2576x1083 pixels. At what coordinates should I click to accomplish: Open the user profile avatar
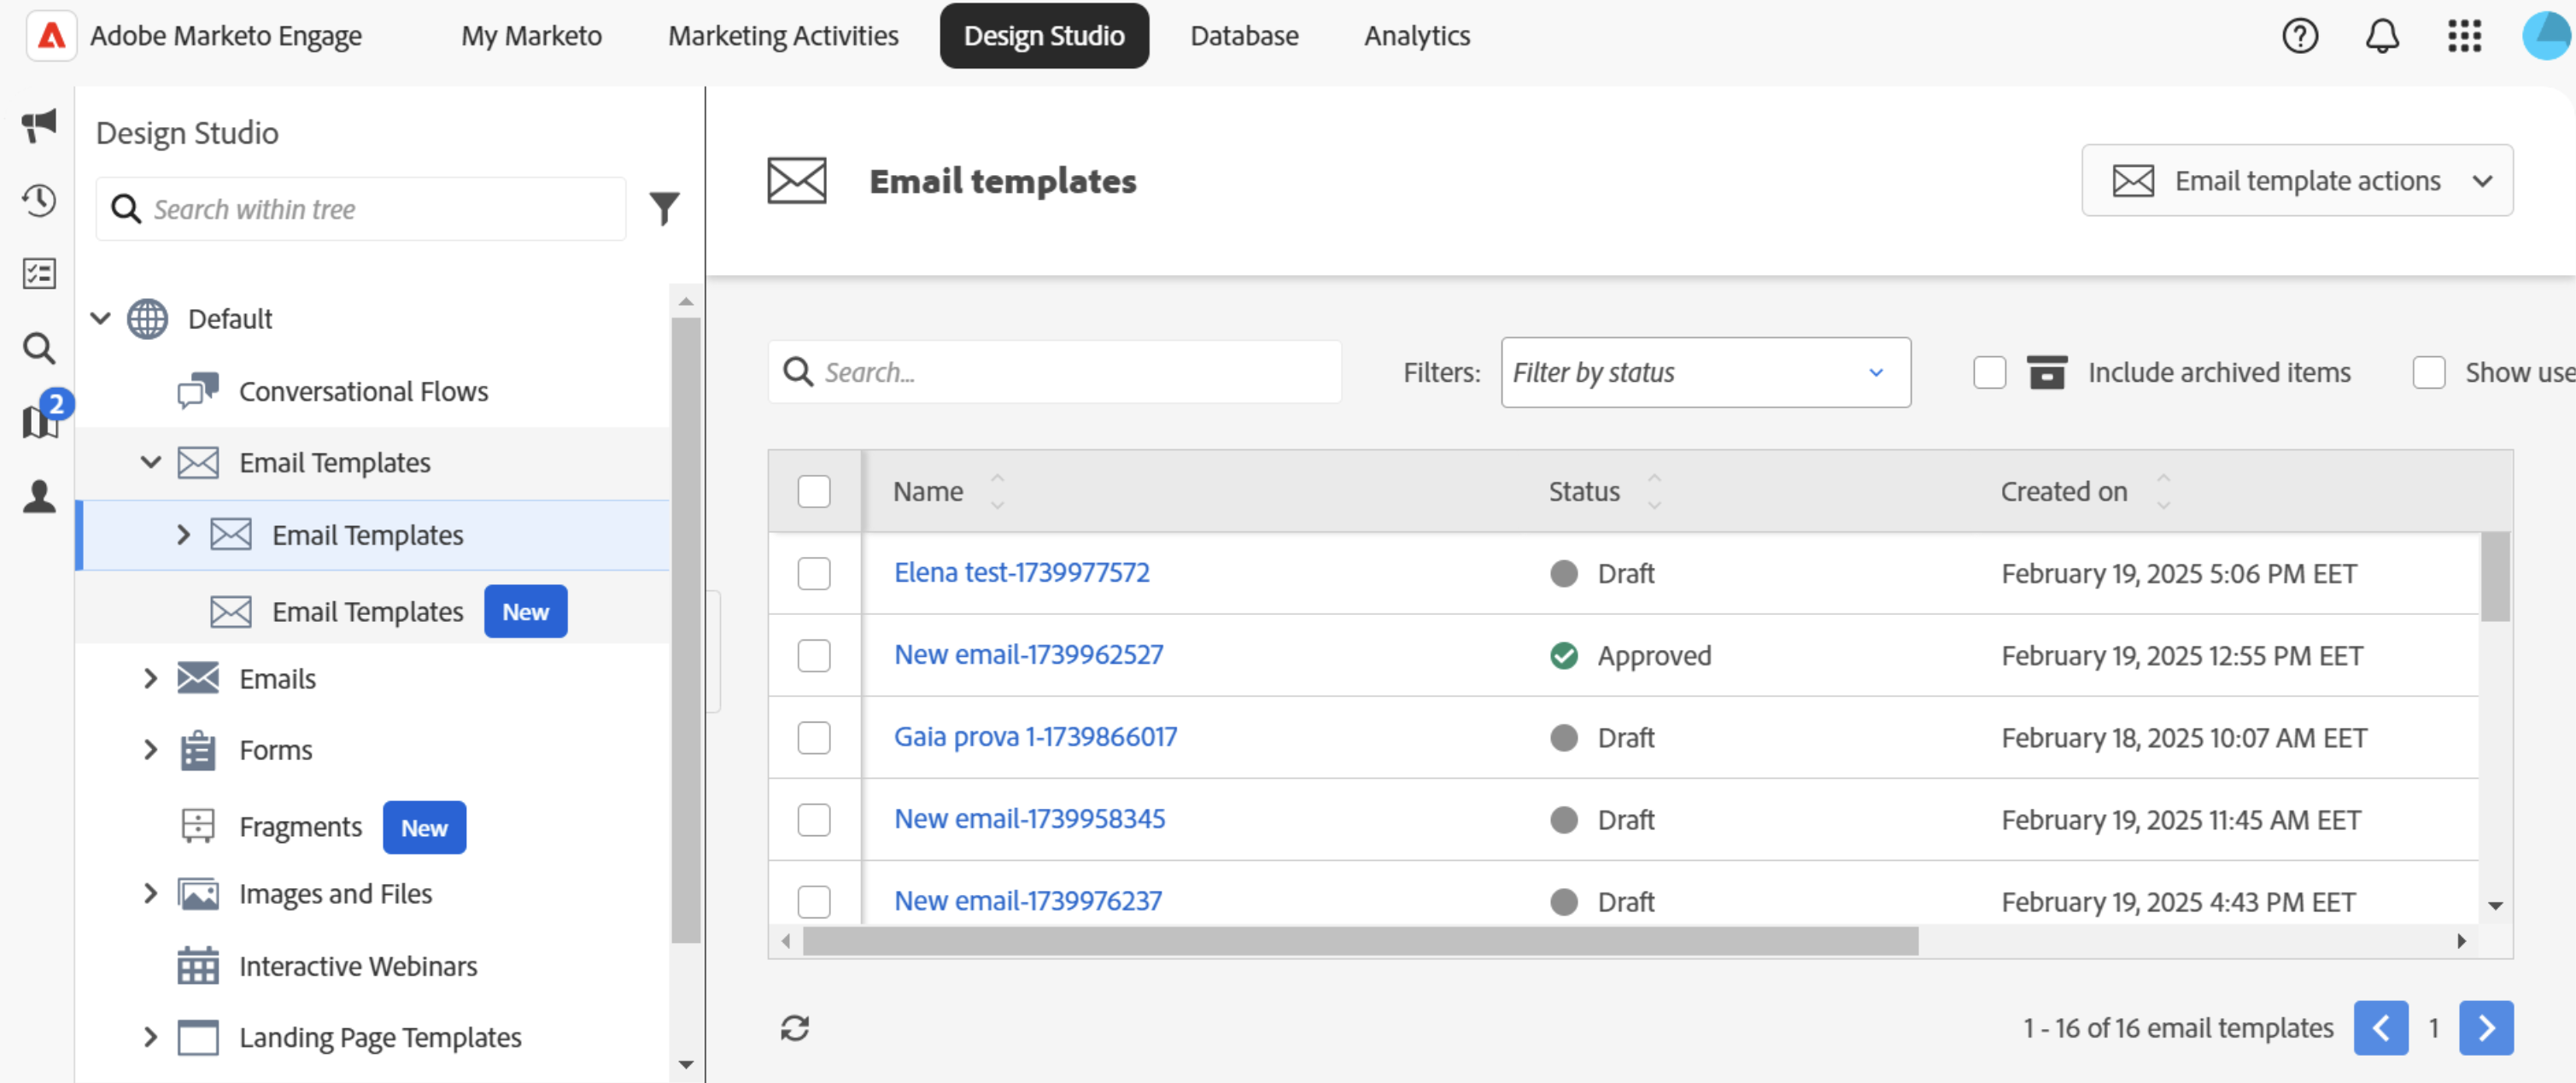[x=2546, y=36]
